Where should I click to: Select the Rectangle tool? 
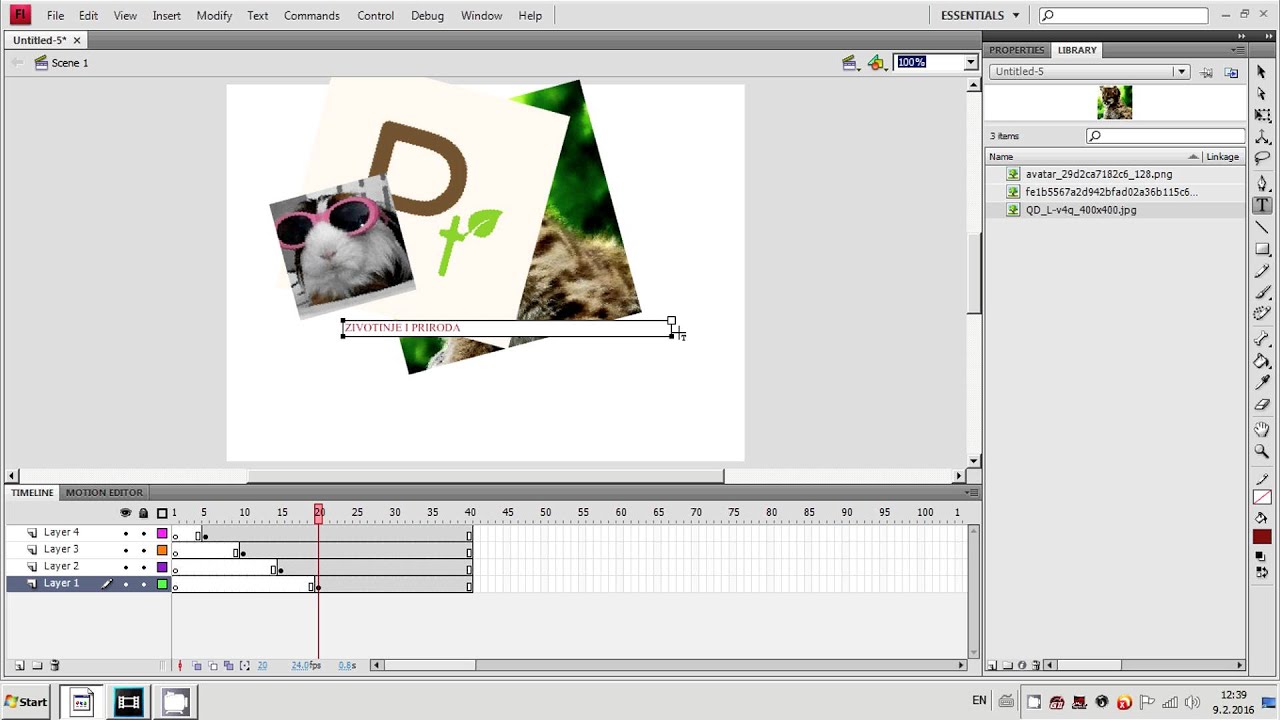point(1262,249)
